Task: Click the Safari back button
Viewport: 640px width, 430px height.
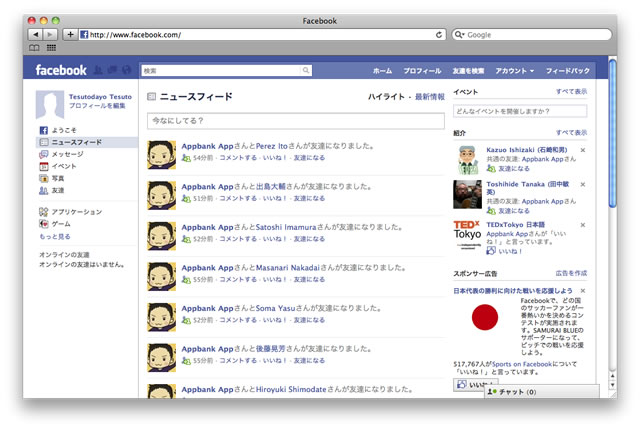Action: click(x=36, y=35)
